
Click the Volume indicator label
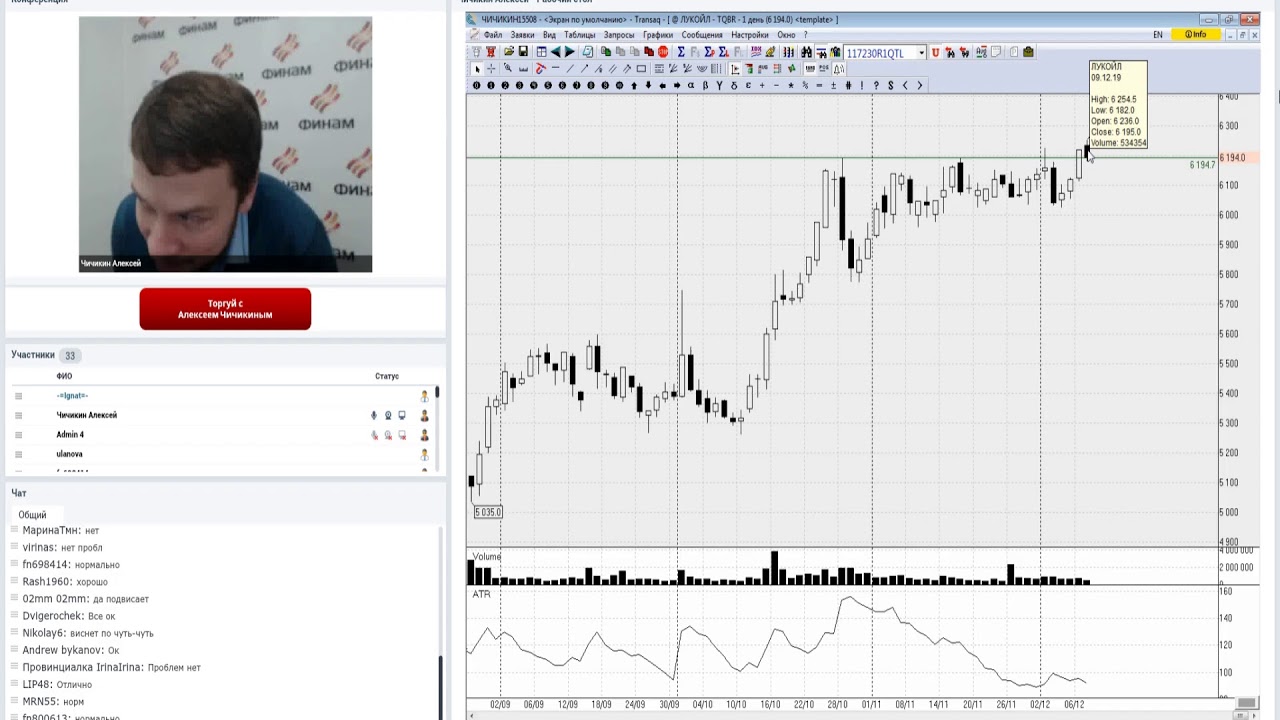[487, 556]
